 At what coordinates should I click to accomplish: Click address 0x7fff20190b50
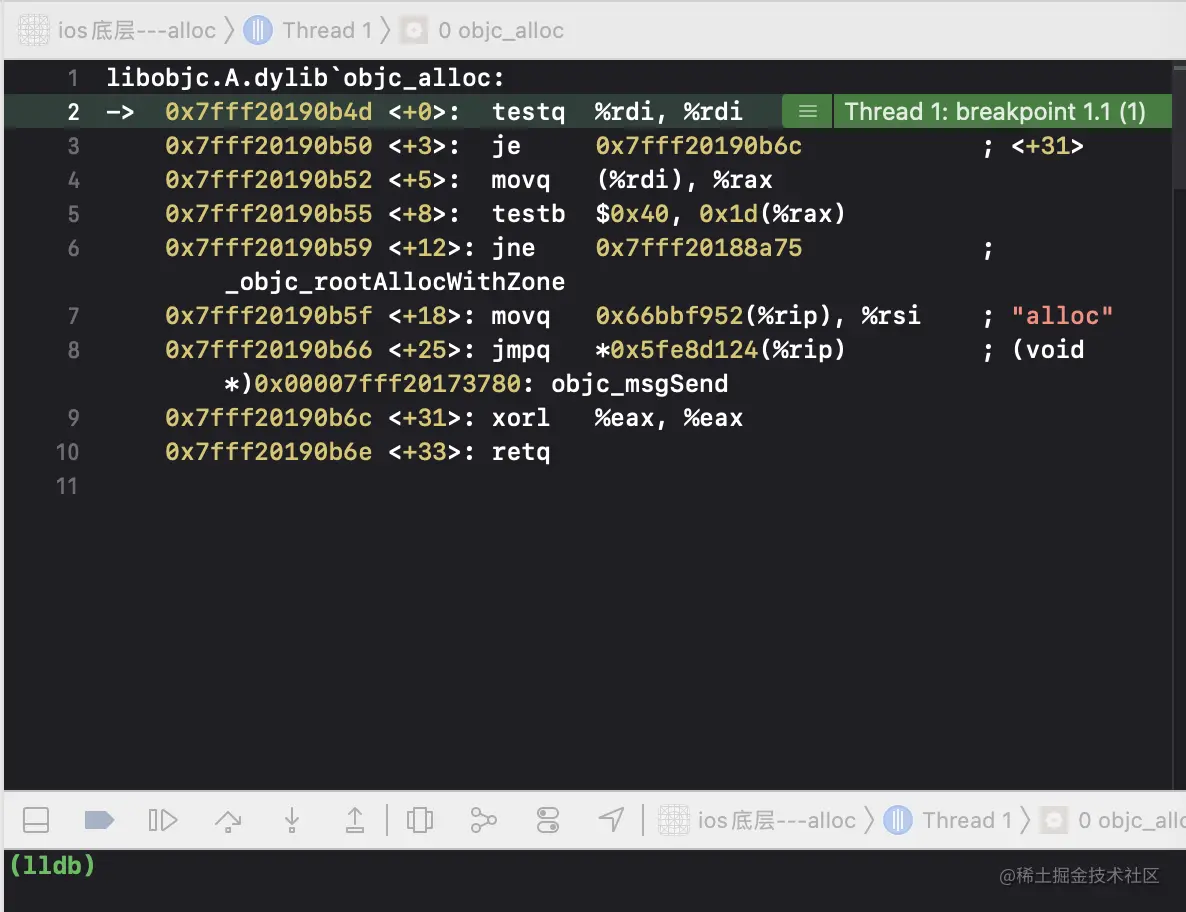click(x=269, y=146)
